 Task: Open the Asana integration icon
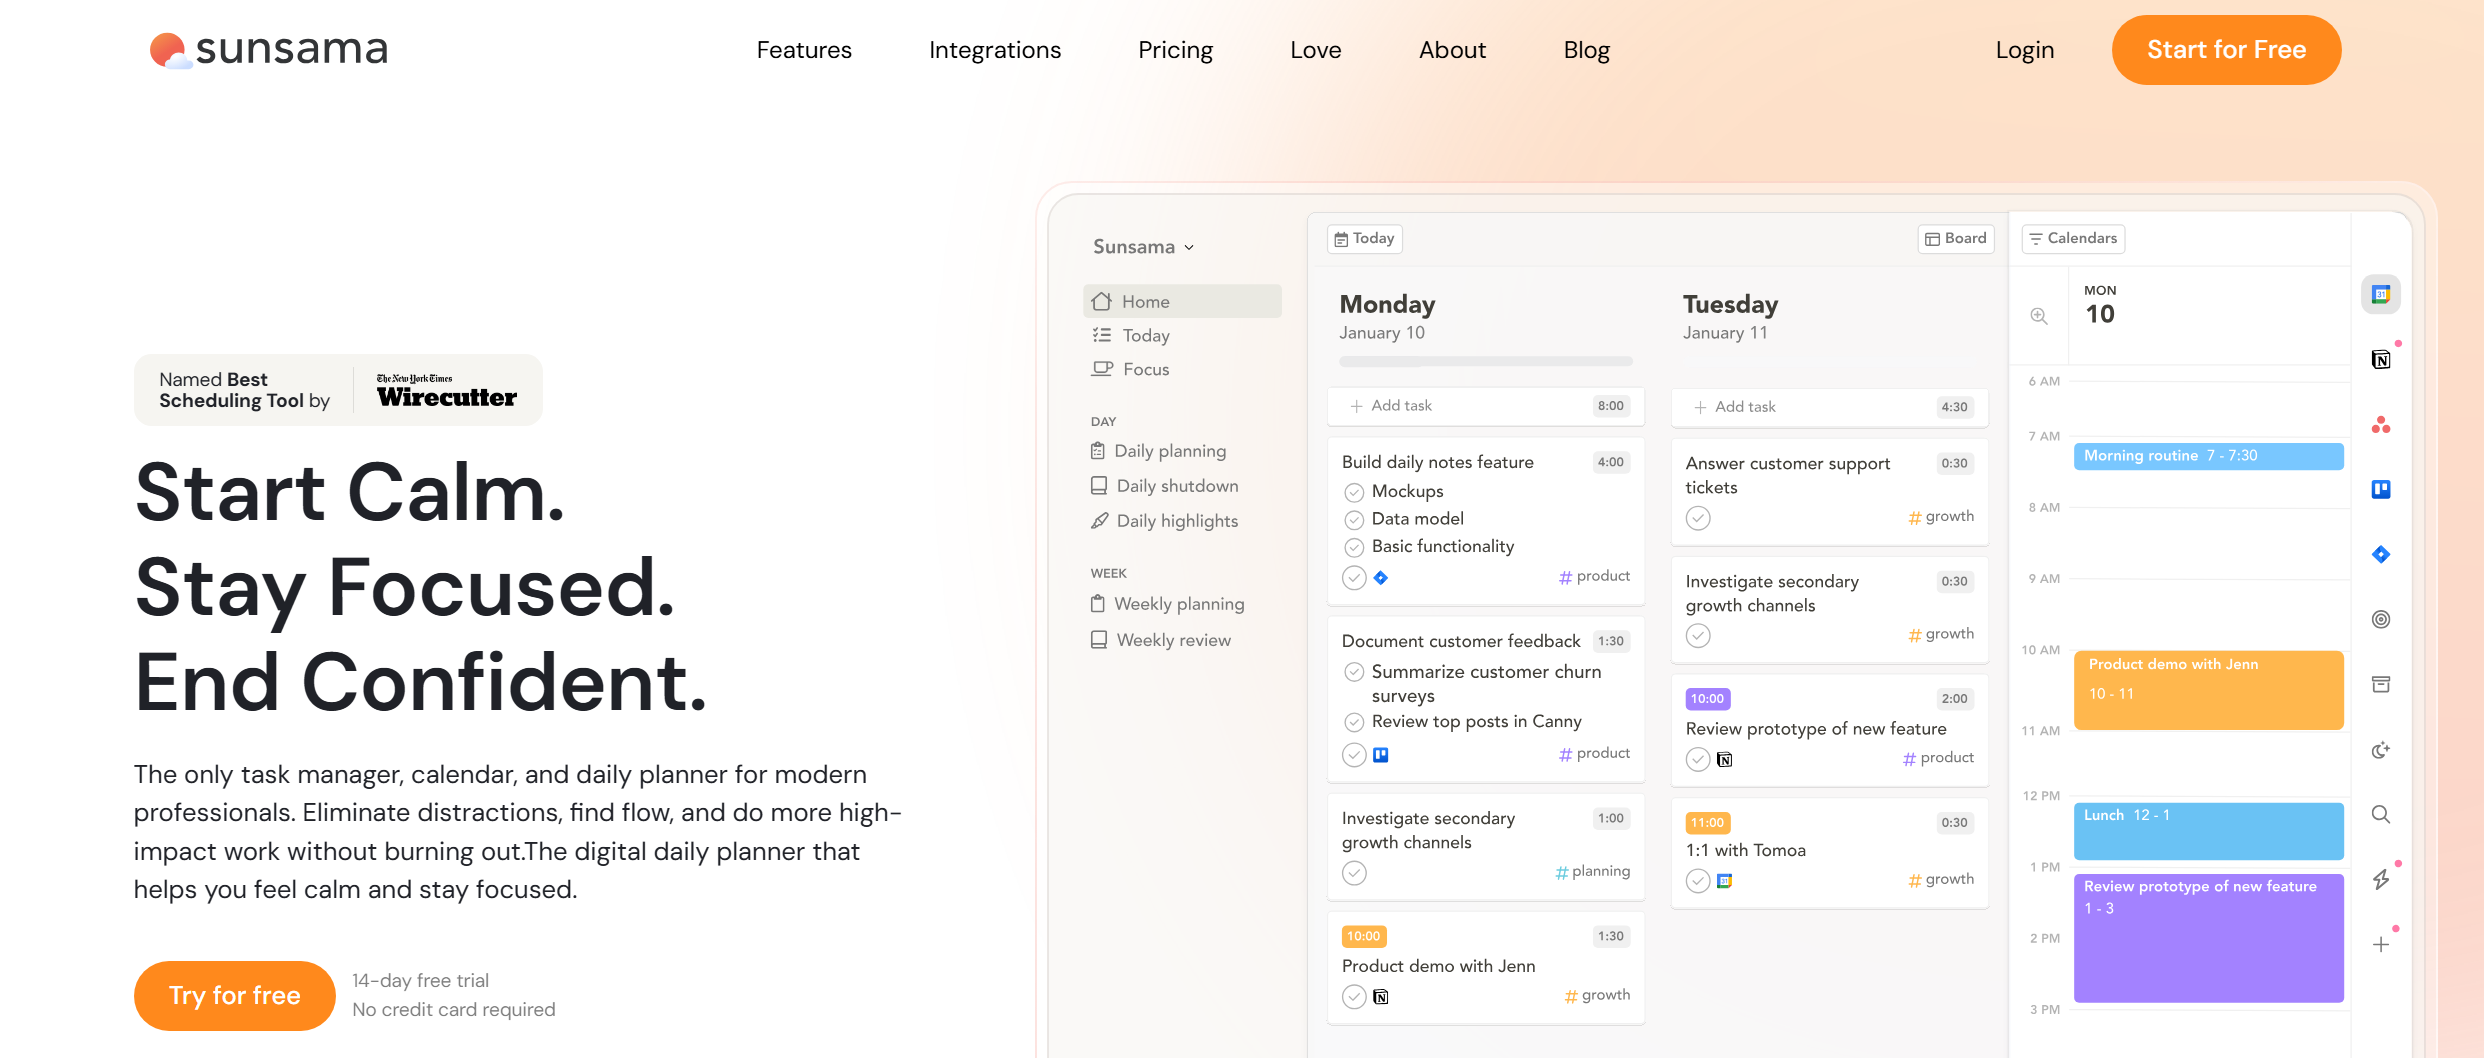(2381, 424)
